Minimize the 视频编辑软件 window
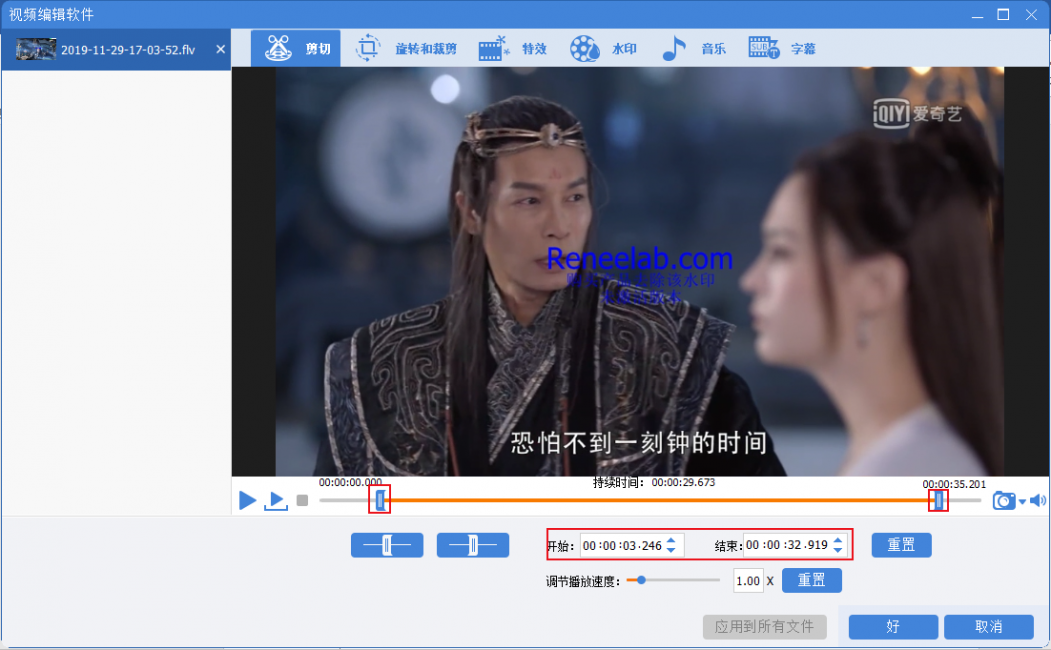1051x650 pixels. [x=977, y=15]
